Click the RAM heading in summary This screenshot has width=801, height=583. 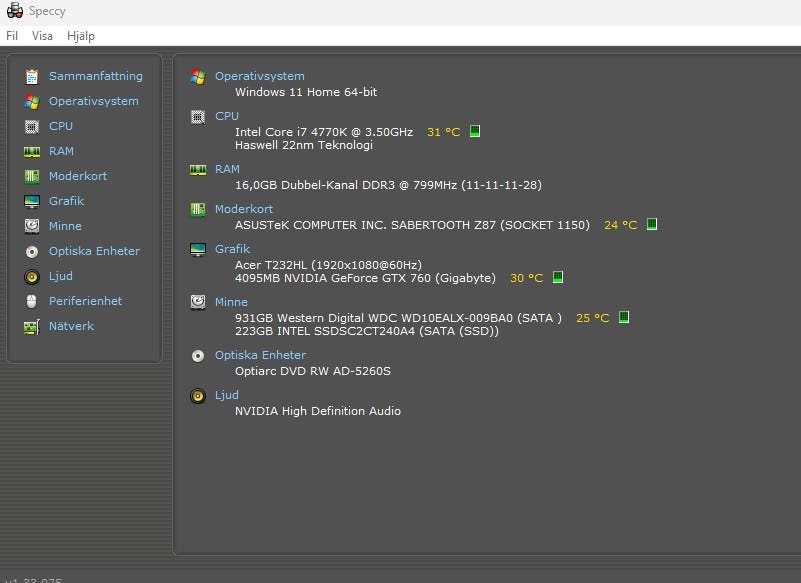[x=227, y=169]
